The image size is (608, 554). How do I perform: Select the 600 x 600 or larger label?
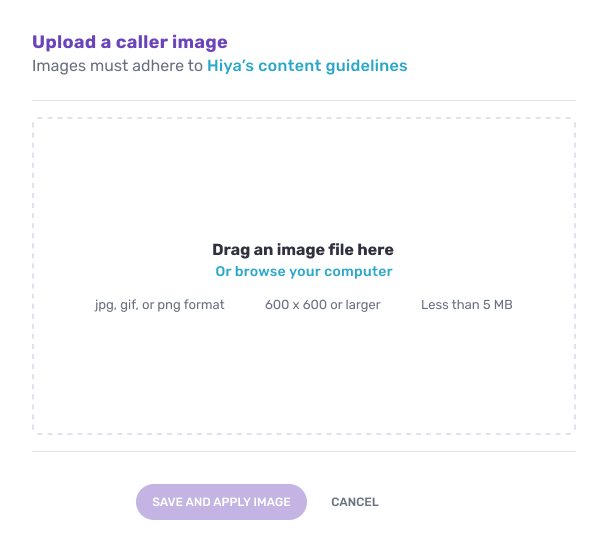pyautogui.click(x=323, y=305)
